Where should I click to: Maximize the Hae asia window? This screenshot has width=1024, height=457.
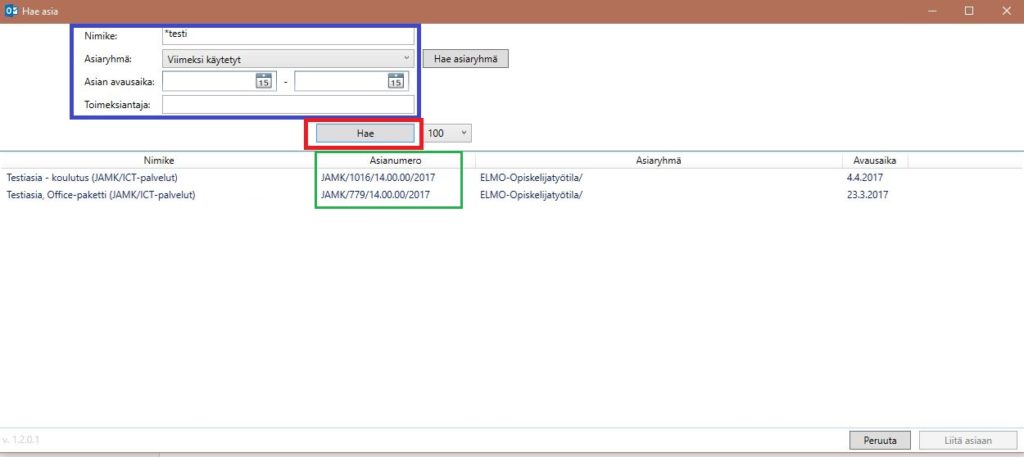[x=969, y=10]
